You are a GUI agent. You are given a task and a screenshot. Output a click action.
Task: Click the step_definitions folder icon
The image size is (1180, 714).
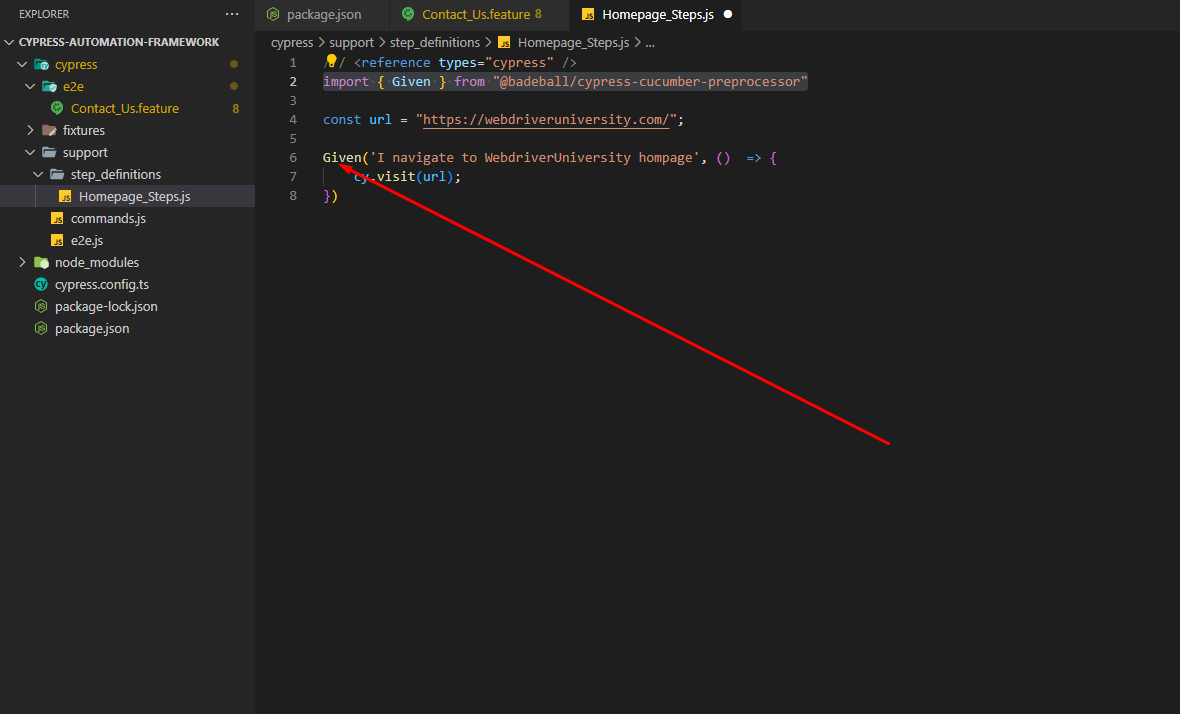coord(57,175)
